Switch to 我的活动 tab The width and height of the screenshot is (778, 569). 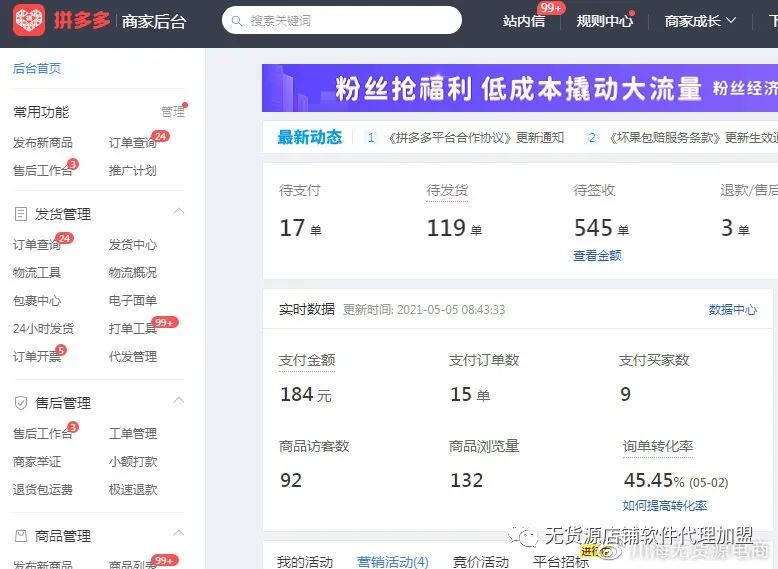pyautogui.click(x=305, y=562)
